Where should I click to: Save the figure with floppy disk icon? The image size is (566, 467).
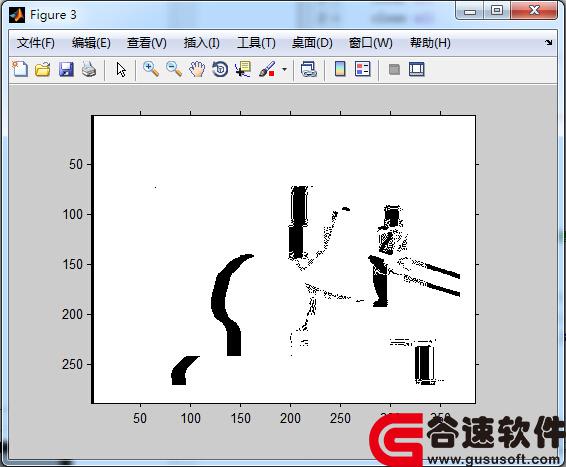[66, 69]
